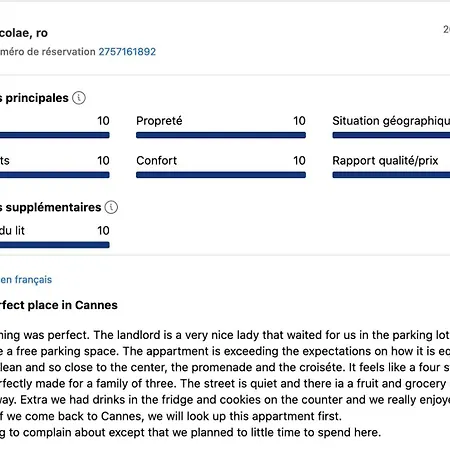Select the Confort score of 10
The image size is (450, 450).
tap(299, 161)
